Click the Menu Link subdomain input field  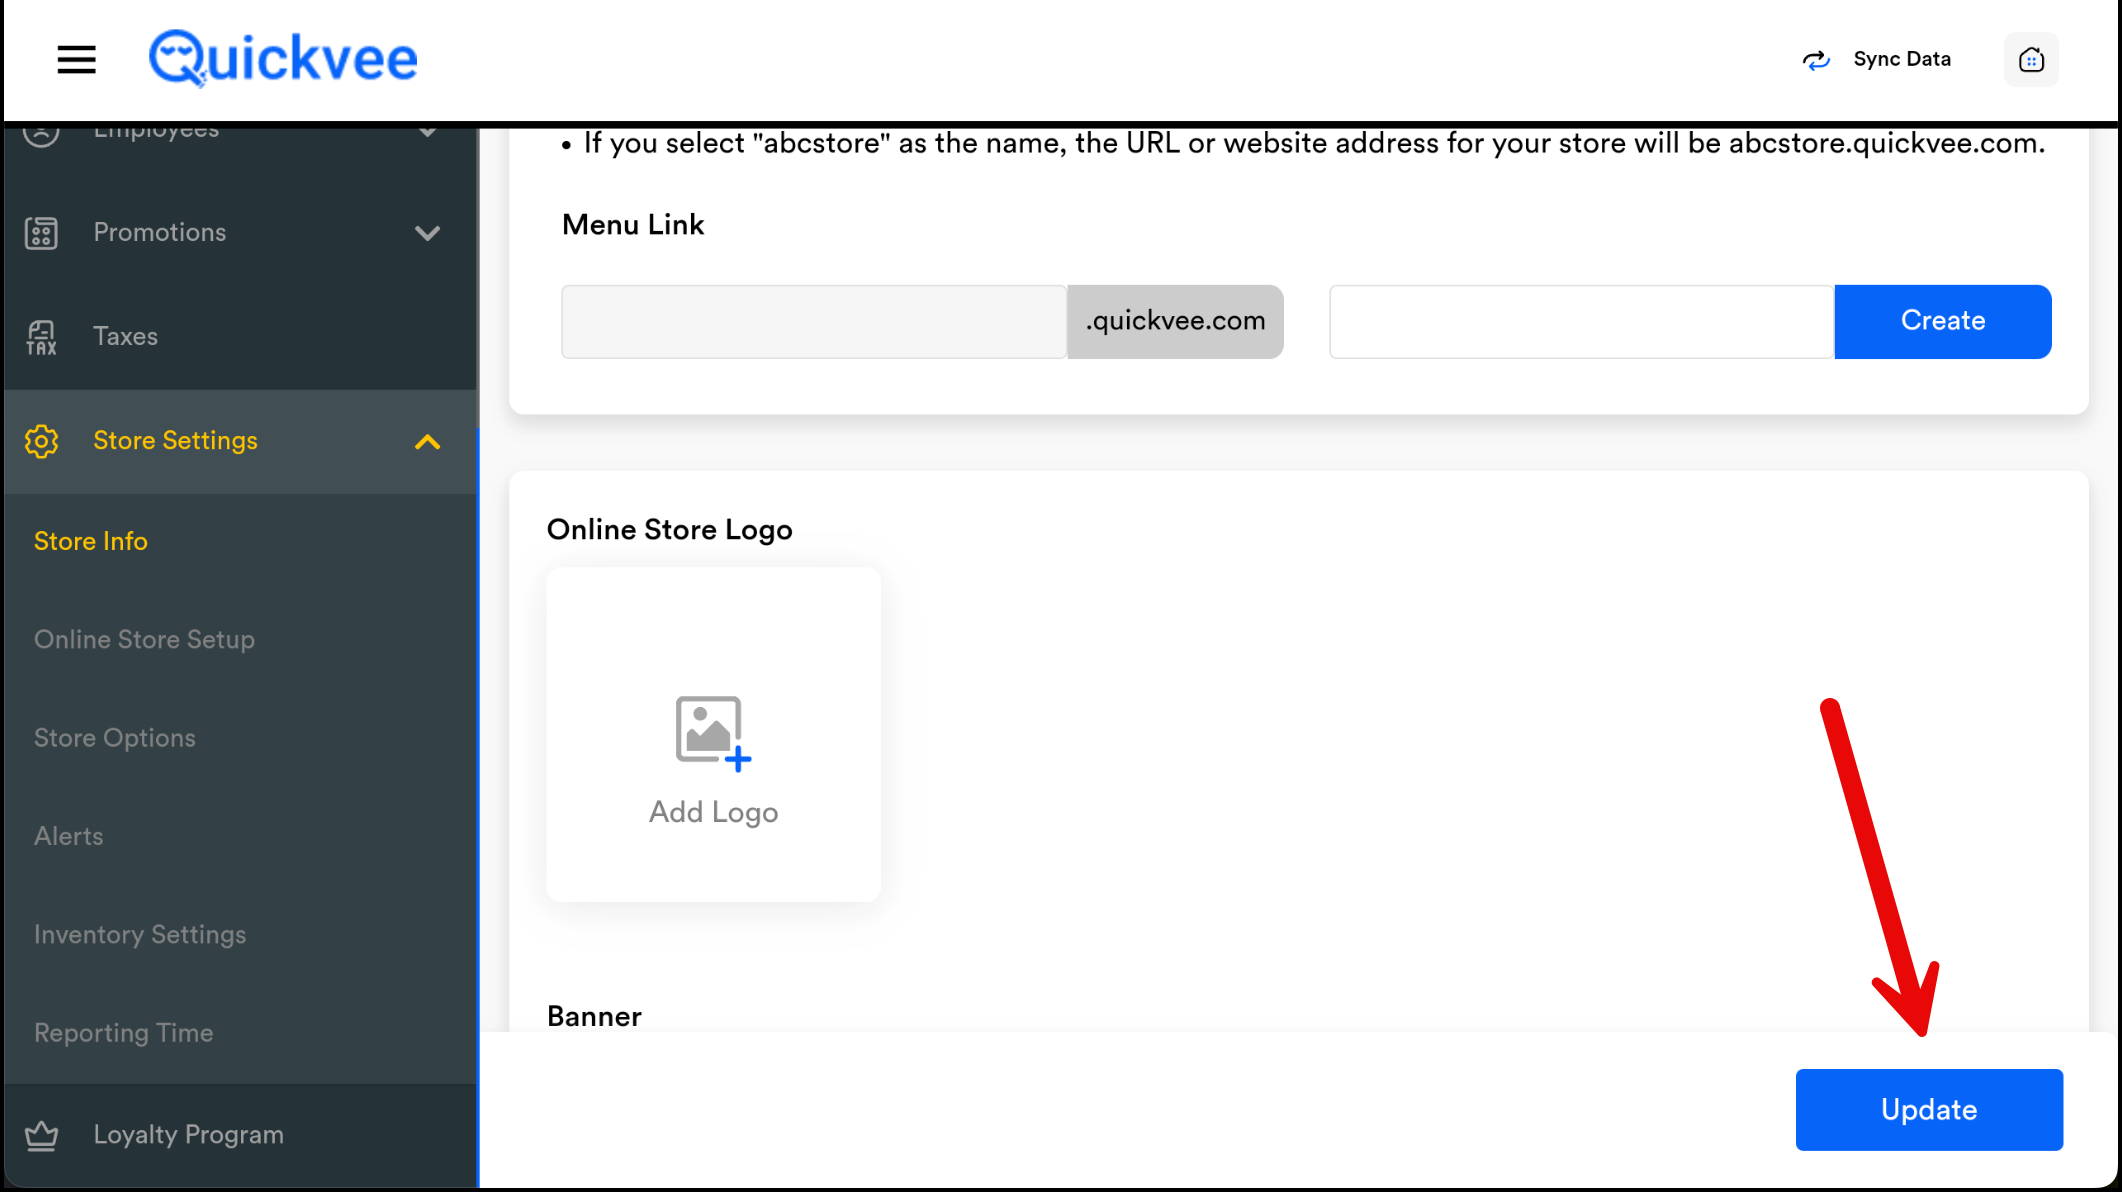tap(813, 322)
